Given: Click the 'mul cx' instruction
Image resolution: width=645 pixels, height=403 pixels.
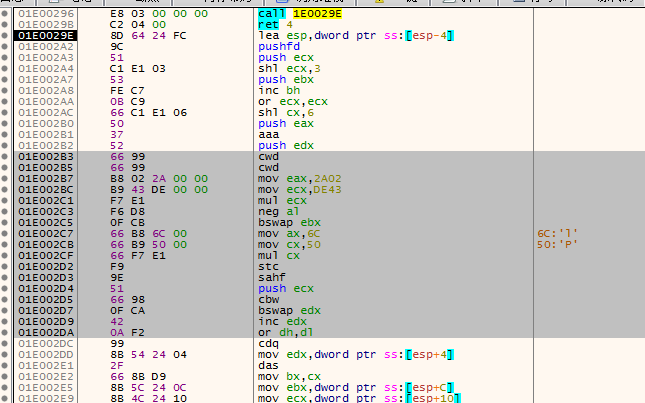Looking at the screenshot, I should coord(279,256).
